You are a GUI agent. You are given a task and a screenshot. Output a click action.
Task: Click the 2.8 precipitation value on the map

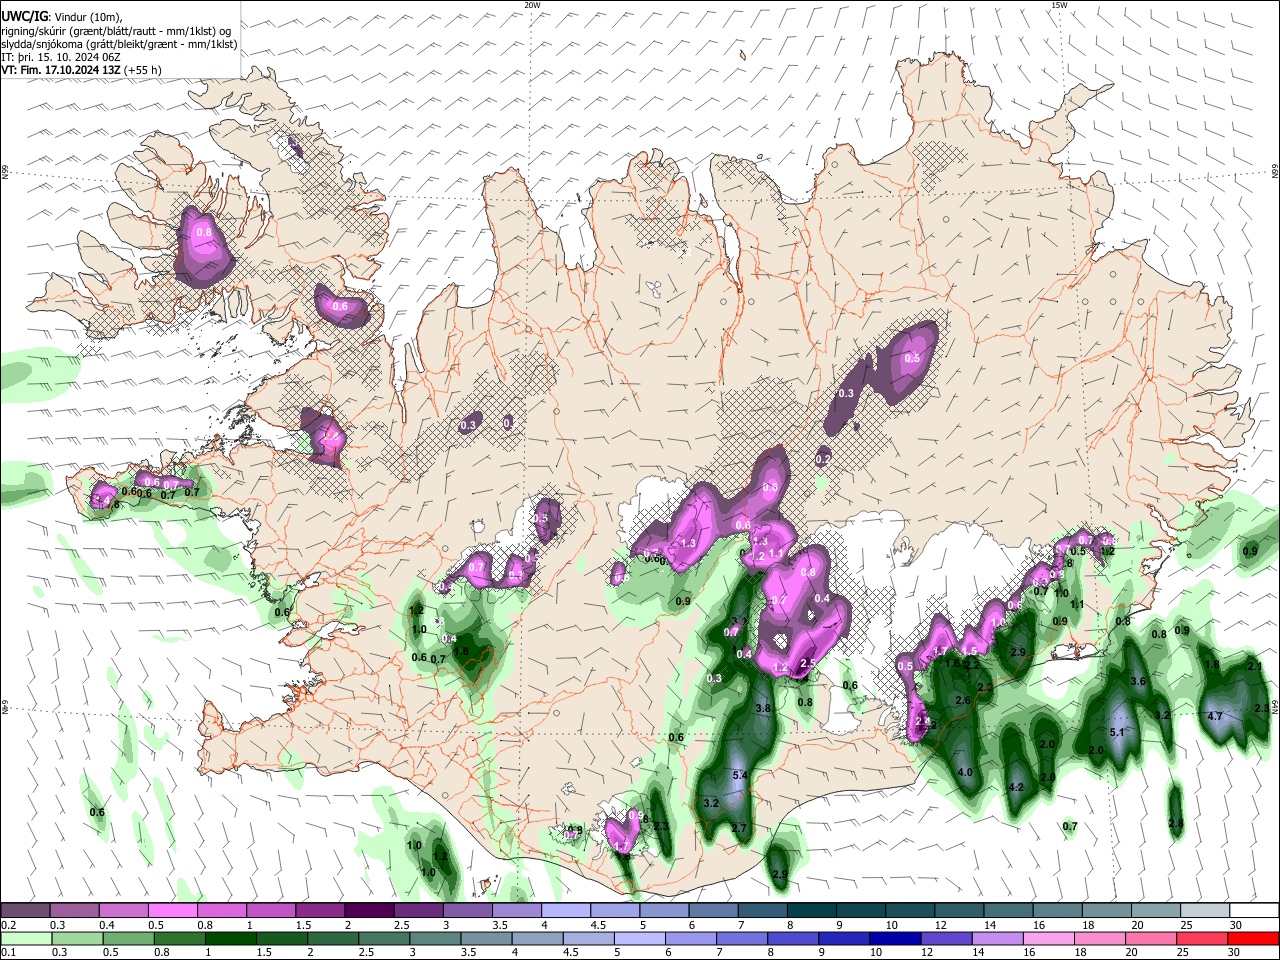click(1176, 823)
